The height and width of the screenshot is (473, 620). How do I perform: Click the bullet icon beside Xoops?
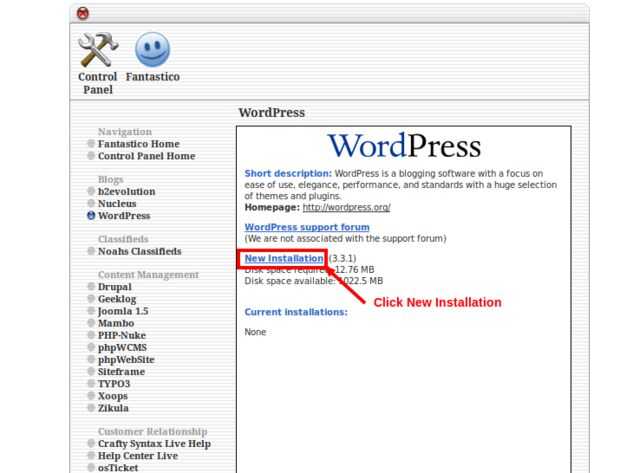[x=91, y=395]
